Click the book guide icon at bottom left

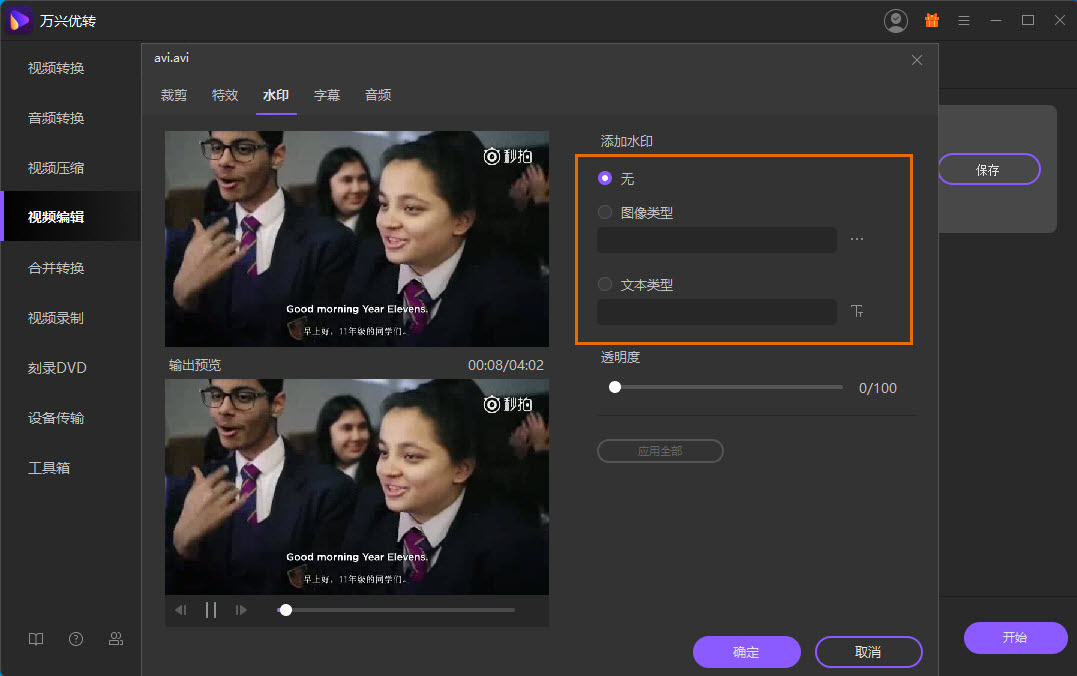point(36,639)
